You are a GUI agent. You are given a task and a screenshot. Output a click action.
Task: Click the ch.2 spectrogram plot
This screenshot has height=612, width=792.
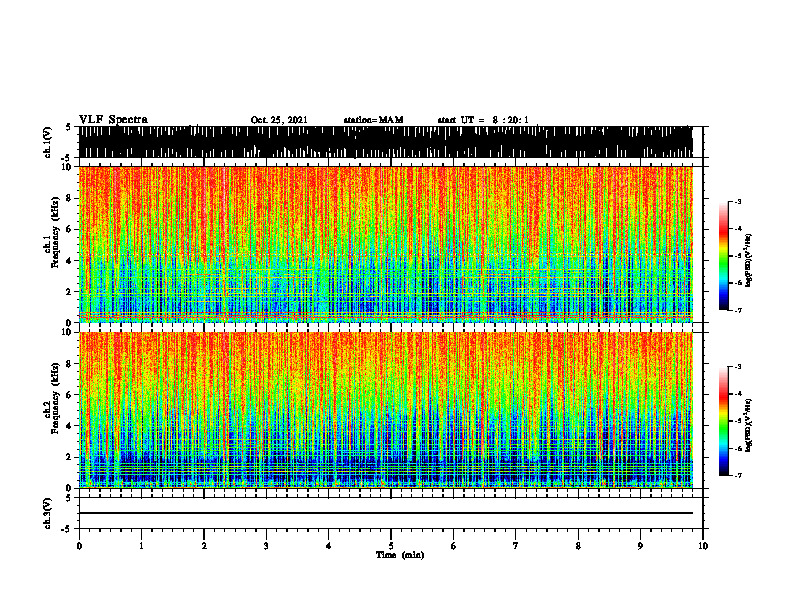(385, 410)
